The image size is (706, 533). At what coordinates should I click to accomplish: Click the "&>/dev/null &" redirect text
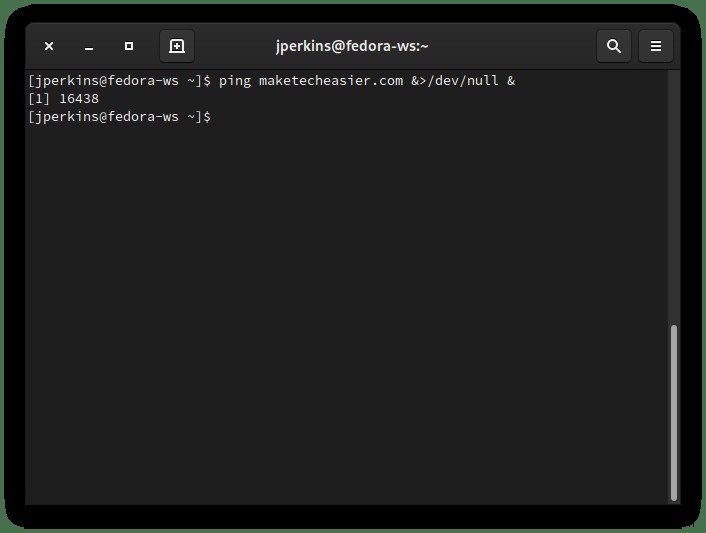(x=463, y=81)
